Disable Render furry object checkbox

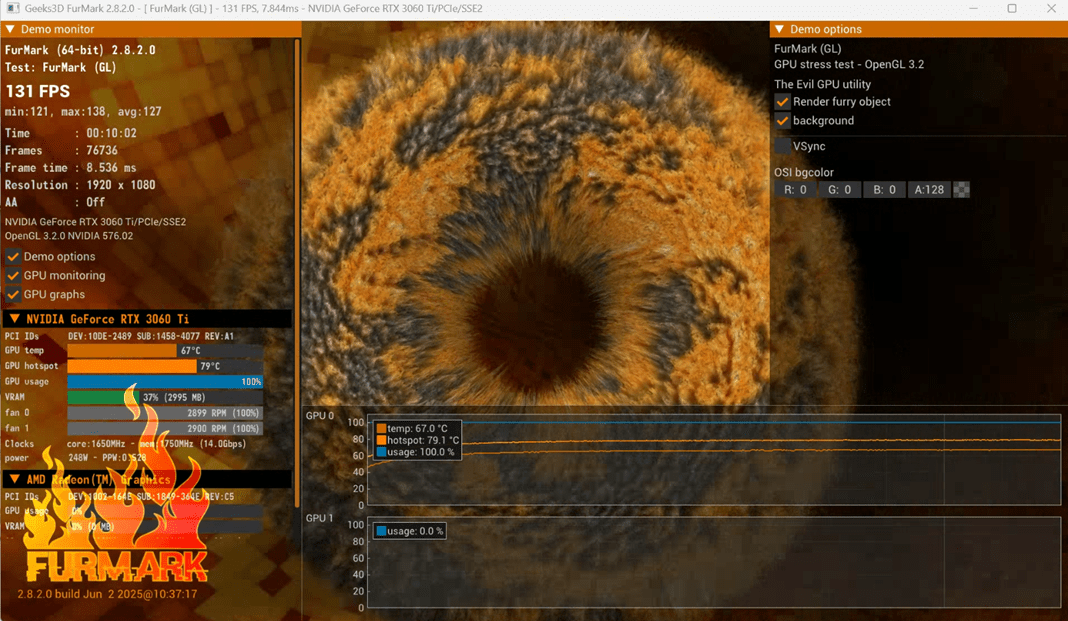tap(783, 102)
